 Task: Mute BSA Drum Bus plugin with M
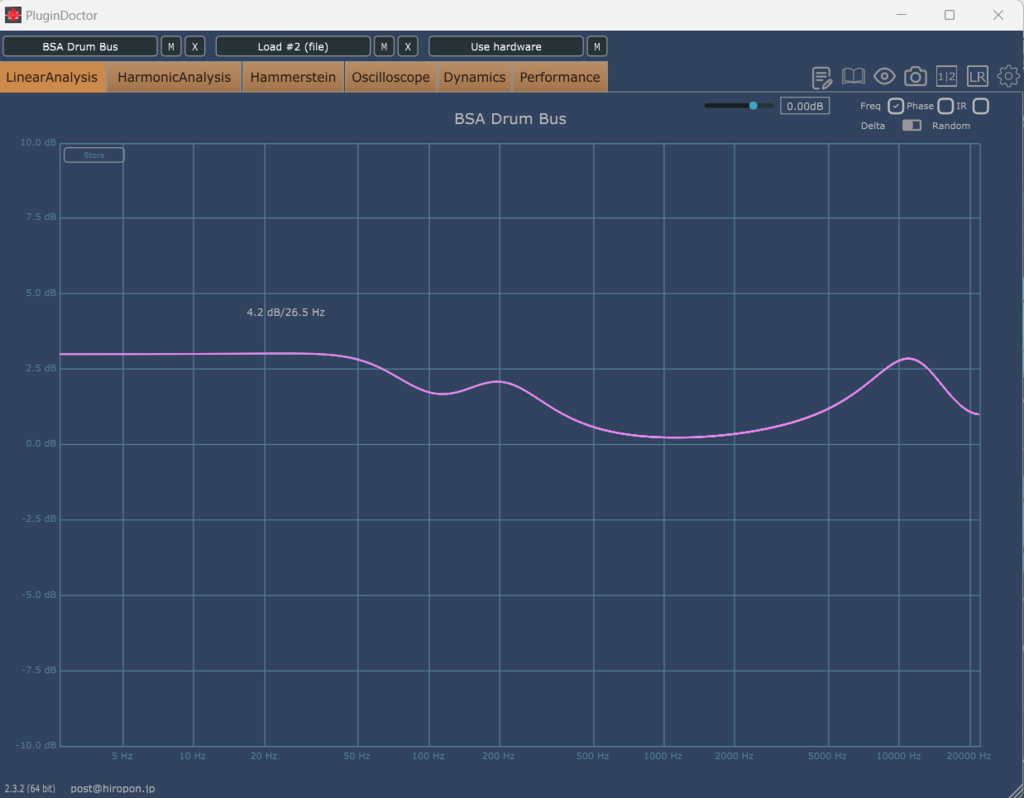[171, 46]
